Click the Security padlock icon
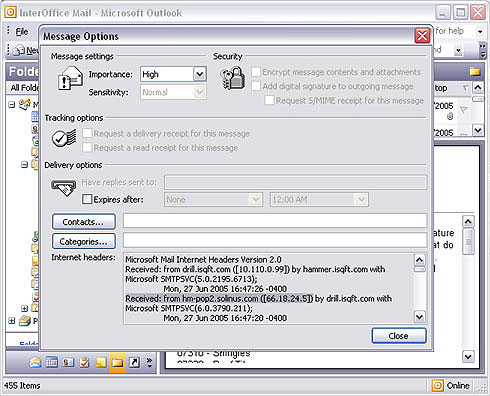The image size is (490, 396). pyautogui.click(x=232, y=78)
